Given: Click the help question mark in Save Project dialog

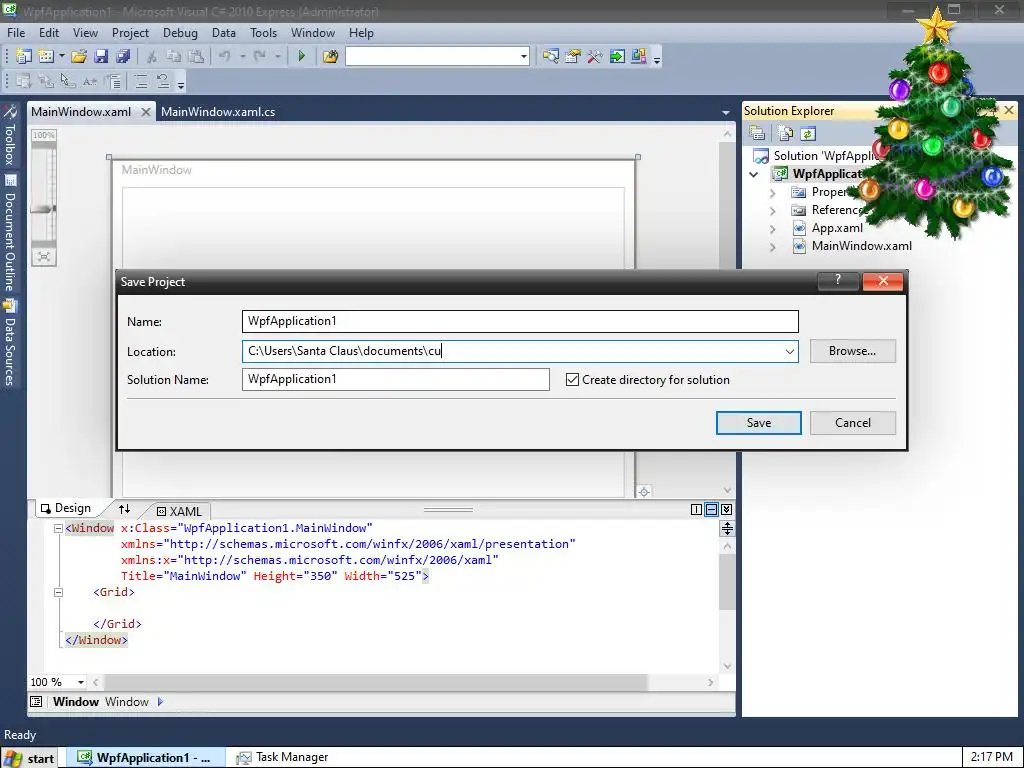Looking at the screenshot, I should coord(838,281).
